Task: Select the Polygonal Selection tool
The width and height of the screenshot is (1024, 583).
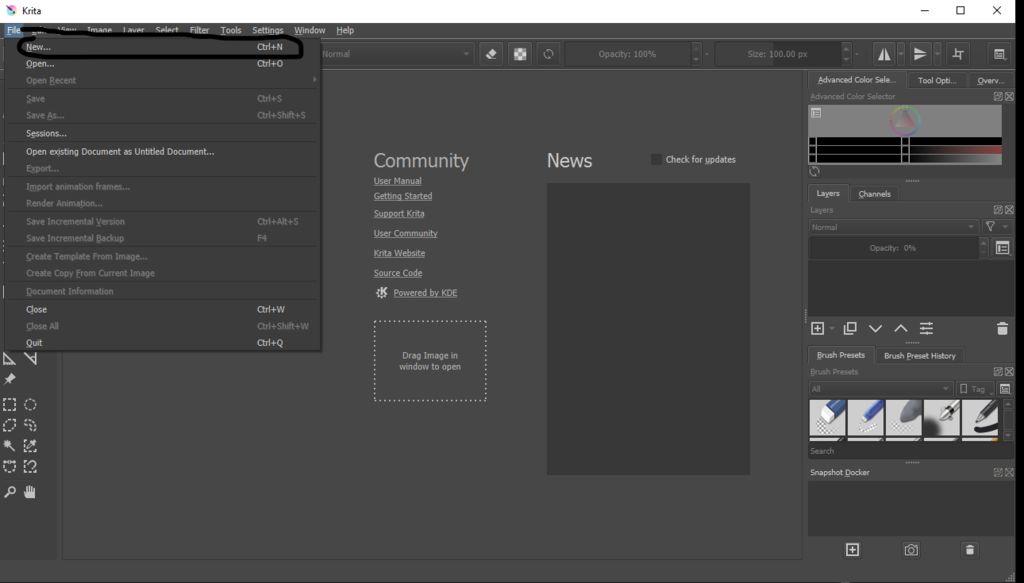Action: (9, 426)
